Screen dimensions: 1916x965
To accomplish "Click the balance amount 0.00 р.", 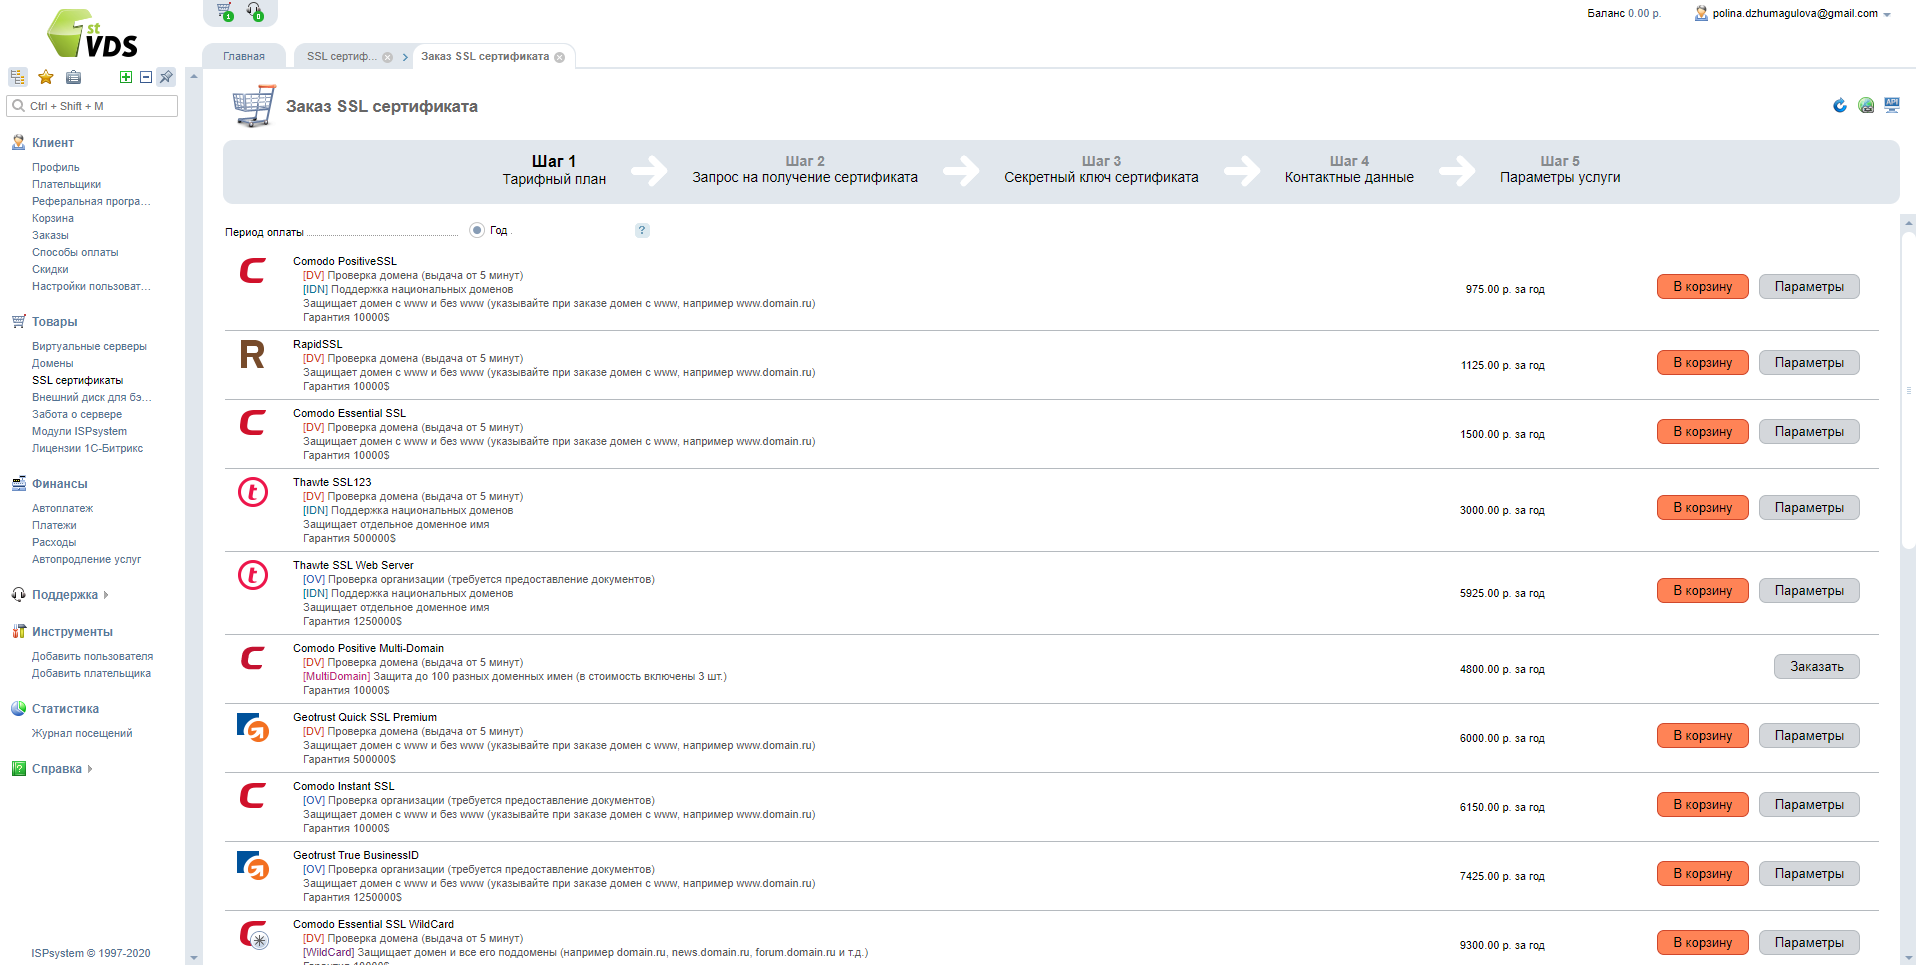I will coord(1644,14).
